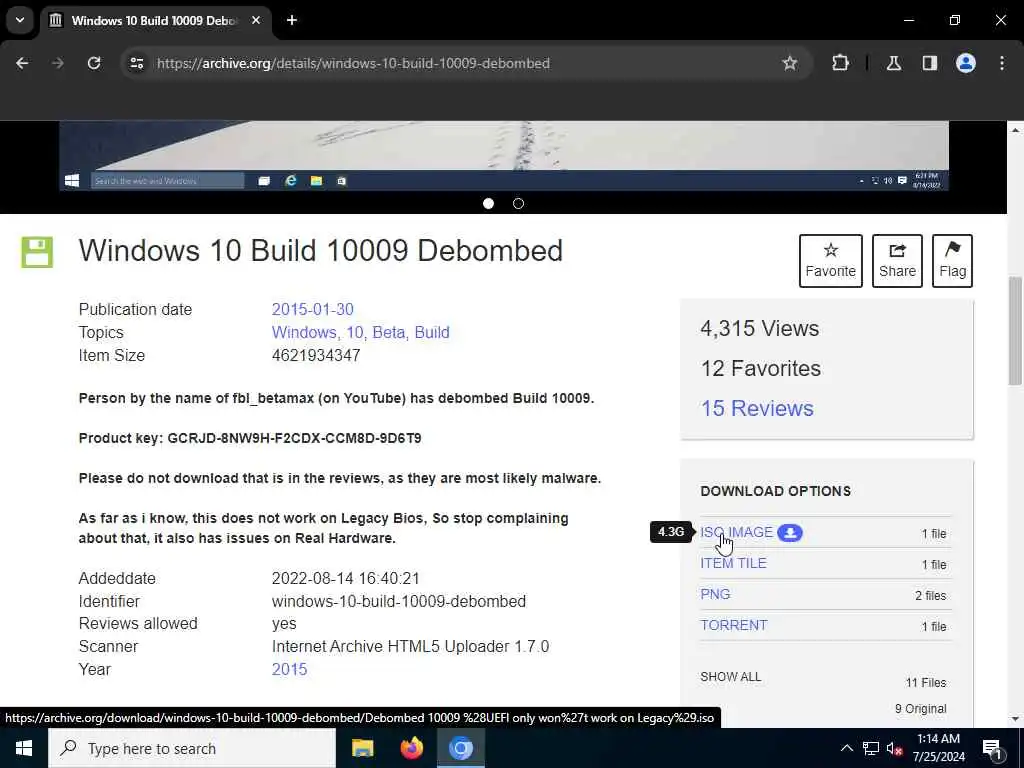Launch Firefox from the taskbar
Viewport: 1024px width, 768px height.
(411, 748)
